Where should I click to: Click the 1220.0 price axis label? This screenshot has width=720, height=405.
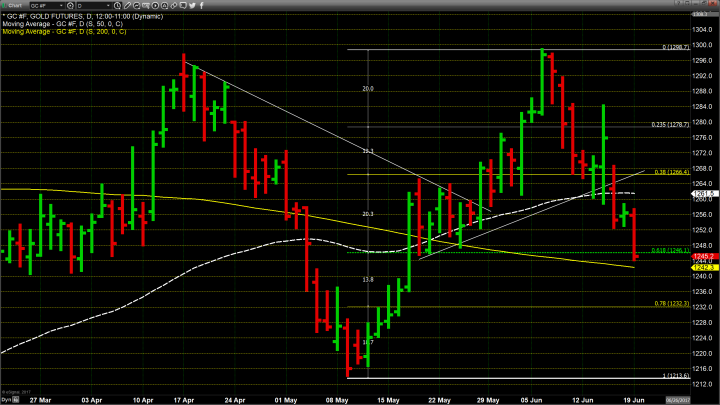[x=703, y=354]
